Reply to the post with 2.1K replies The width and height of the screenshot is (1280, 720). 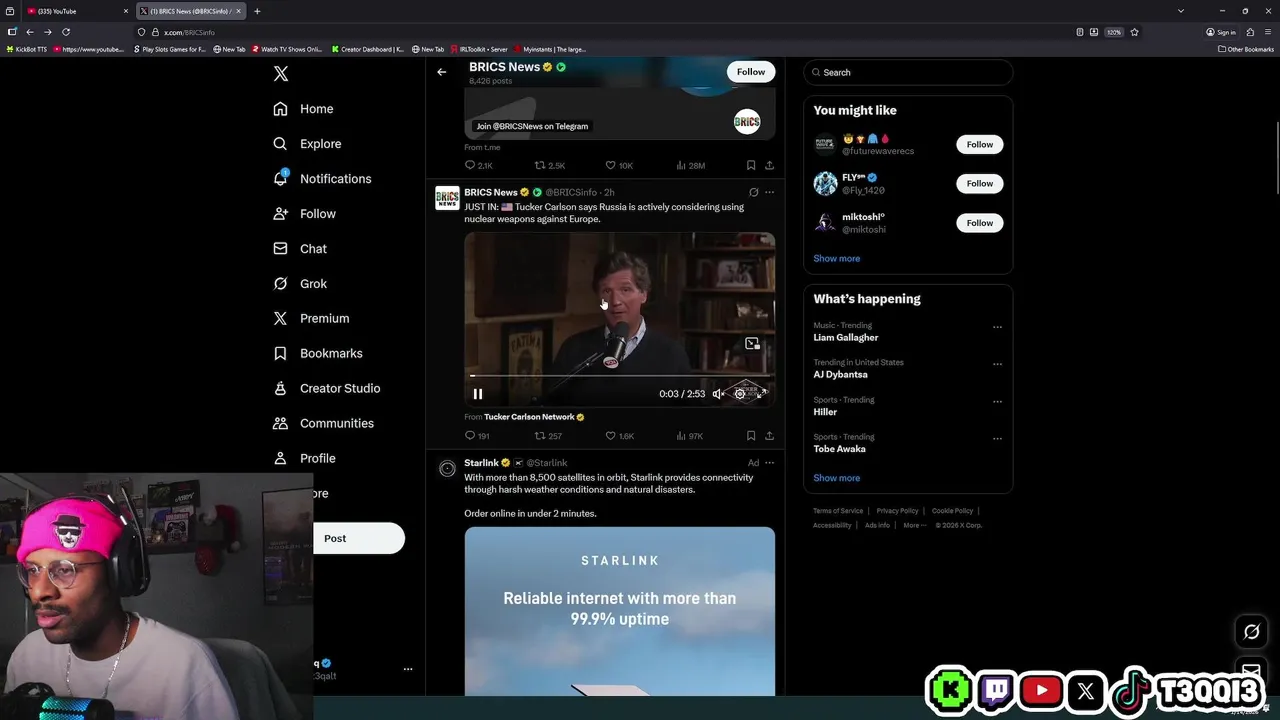479,166
